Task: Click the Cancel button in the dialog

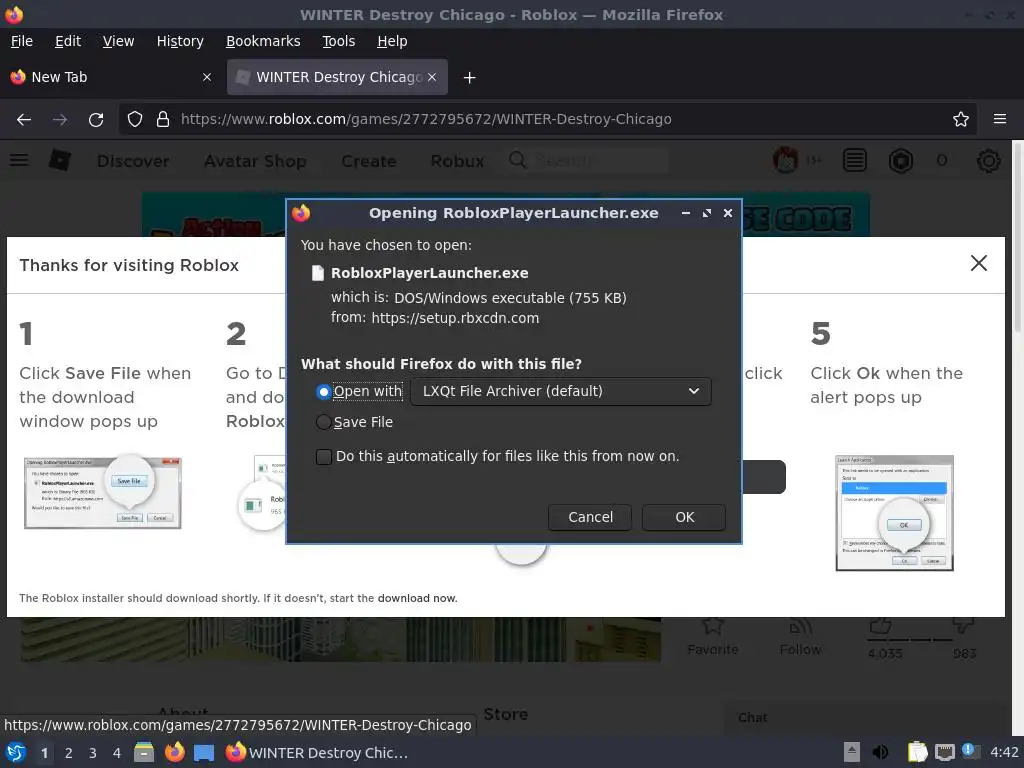Action: click(x=590, y=517)
